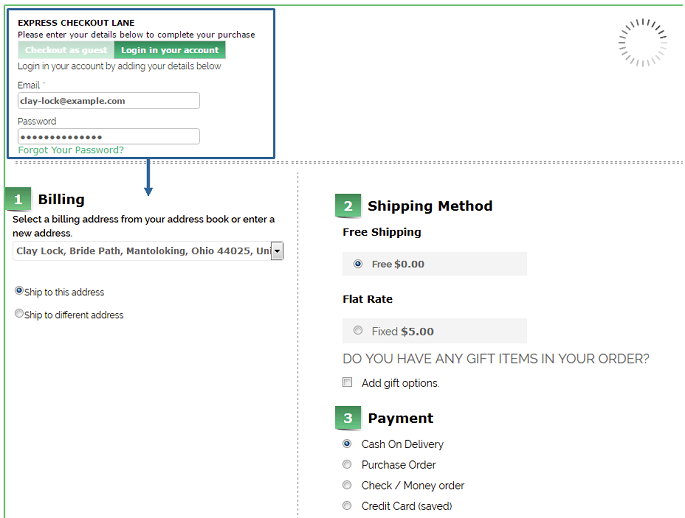
Task: Click the Shipping Method step 2 badge
Action: click(348, 207)
